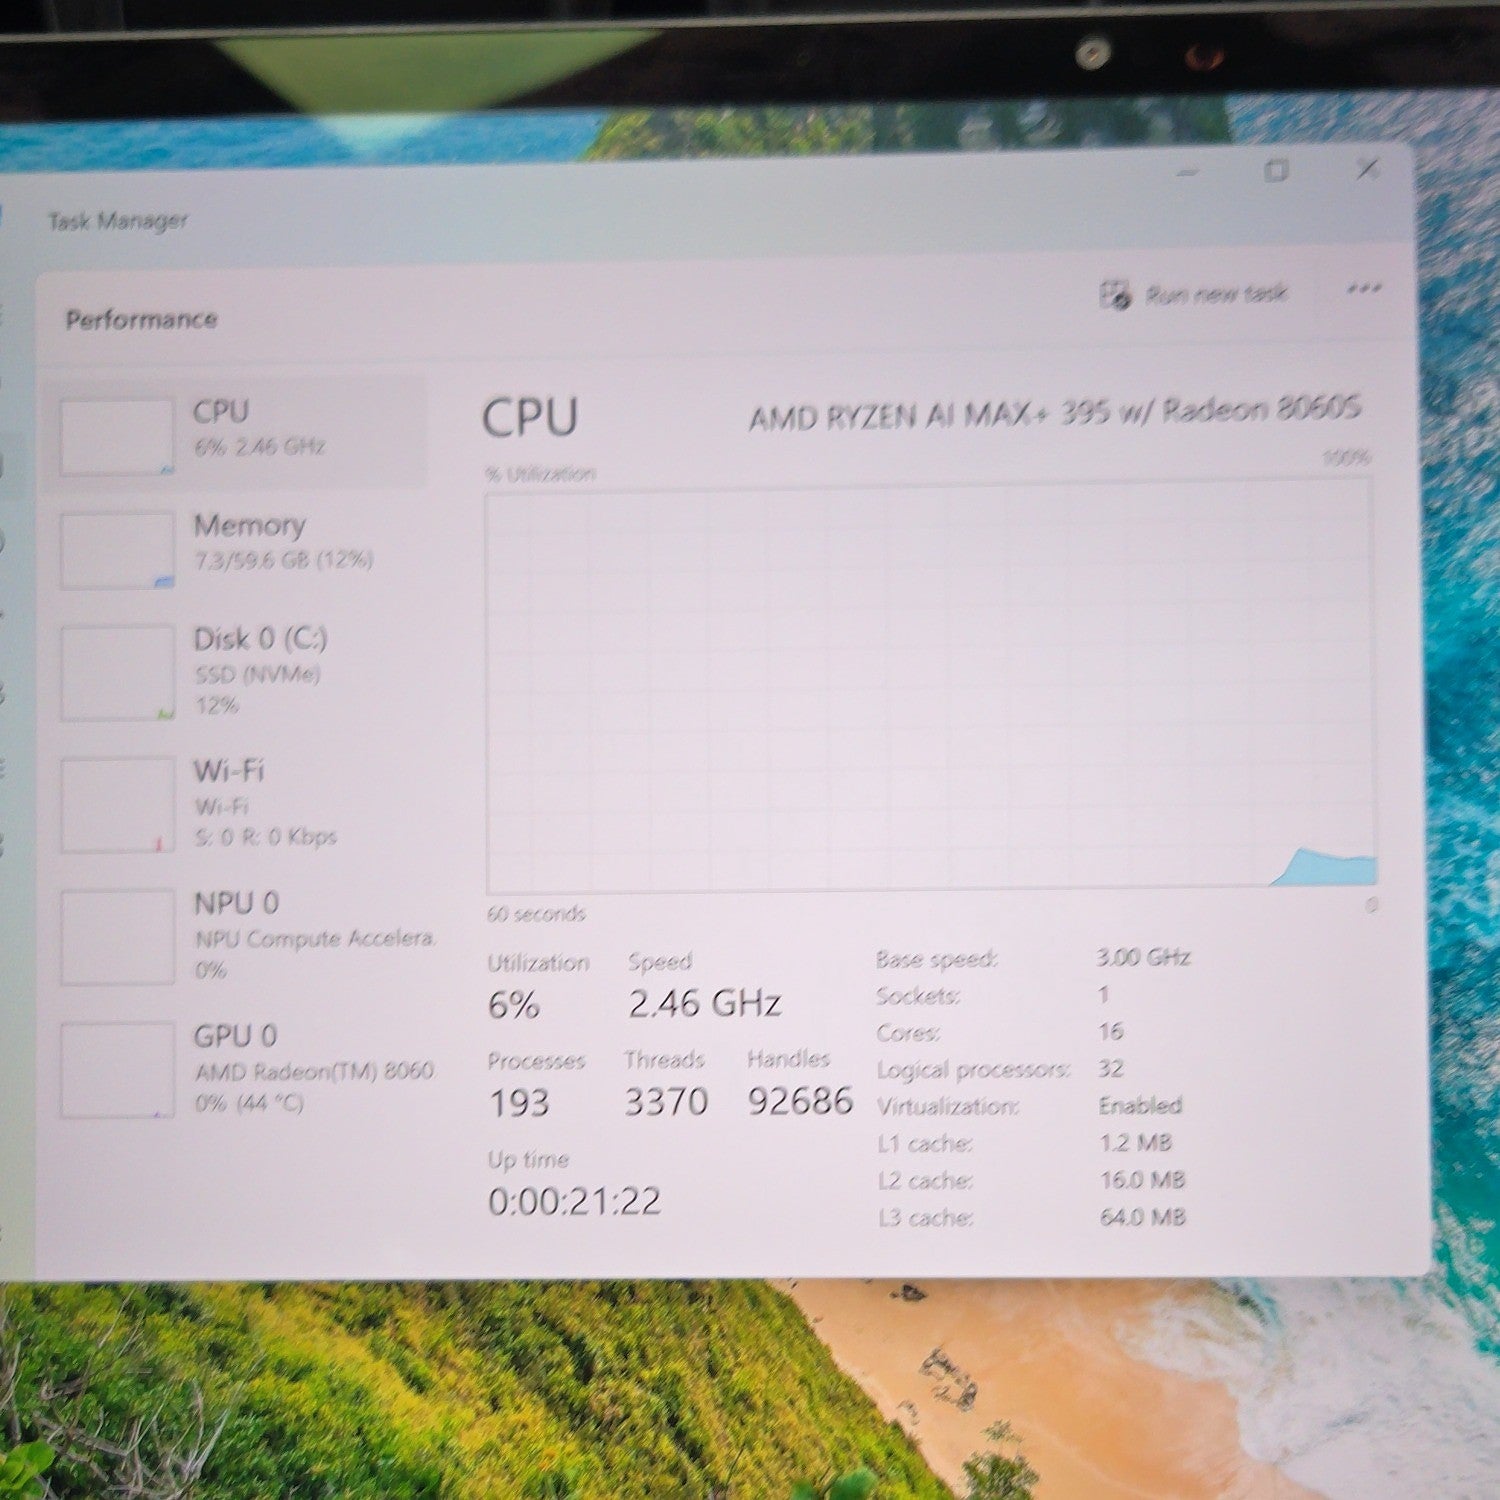Select the Wi-Fi thumbnail graph
Screen dimensions: 1500x1500
(x=118, y=805)
